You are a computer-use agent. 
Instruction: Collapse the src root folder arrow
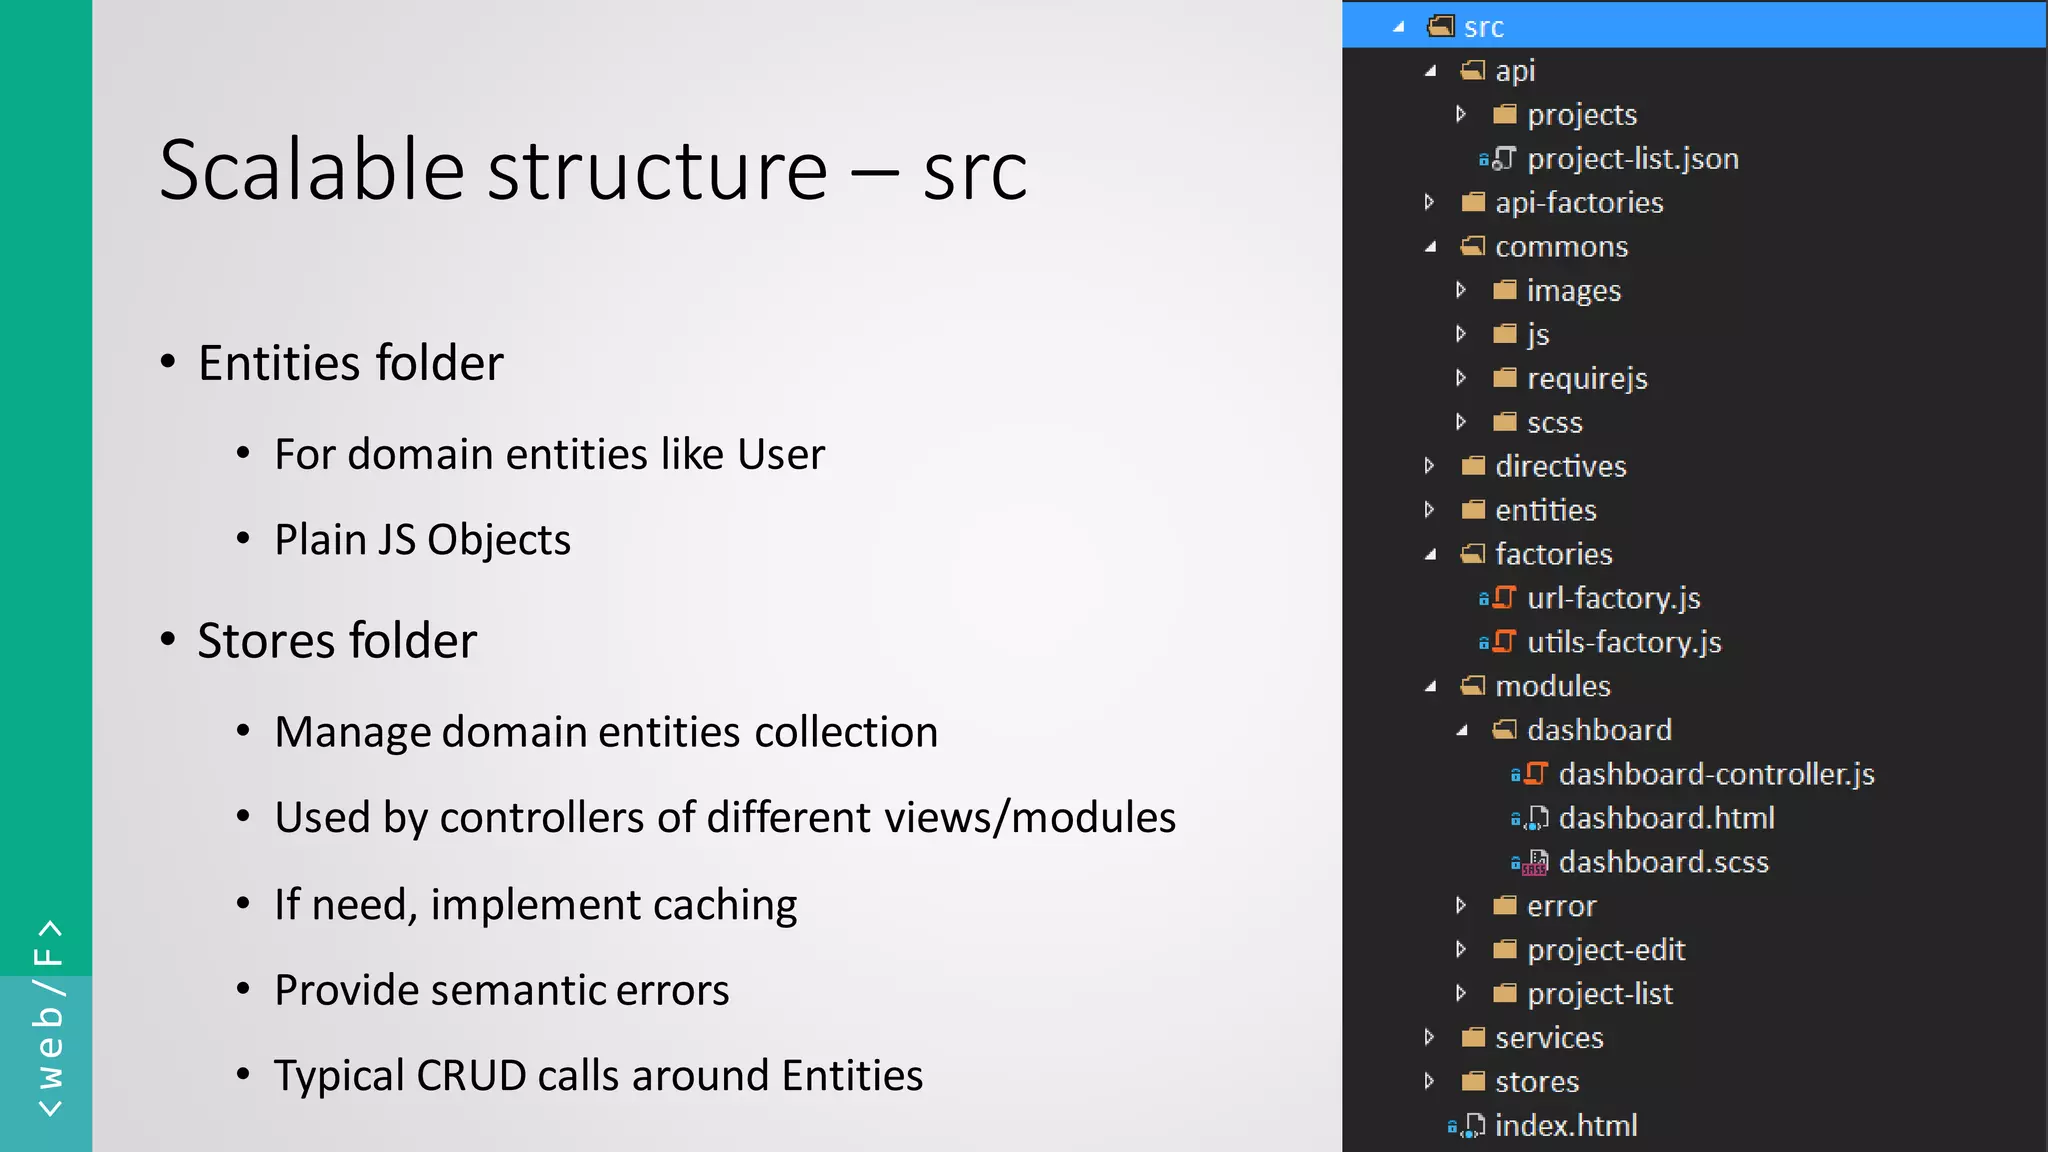pos(1399,27)
